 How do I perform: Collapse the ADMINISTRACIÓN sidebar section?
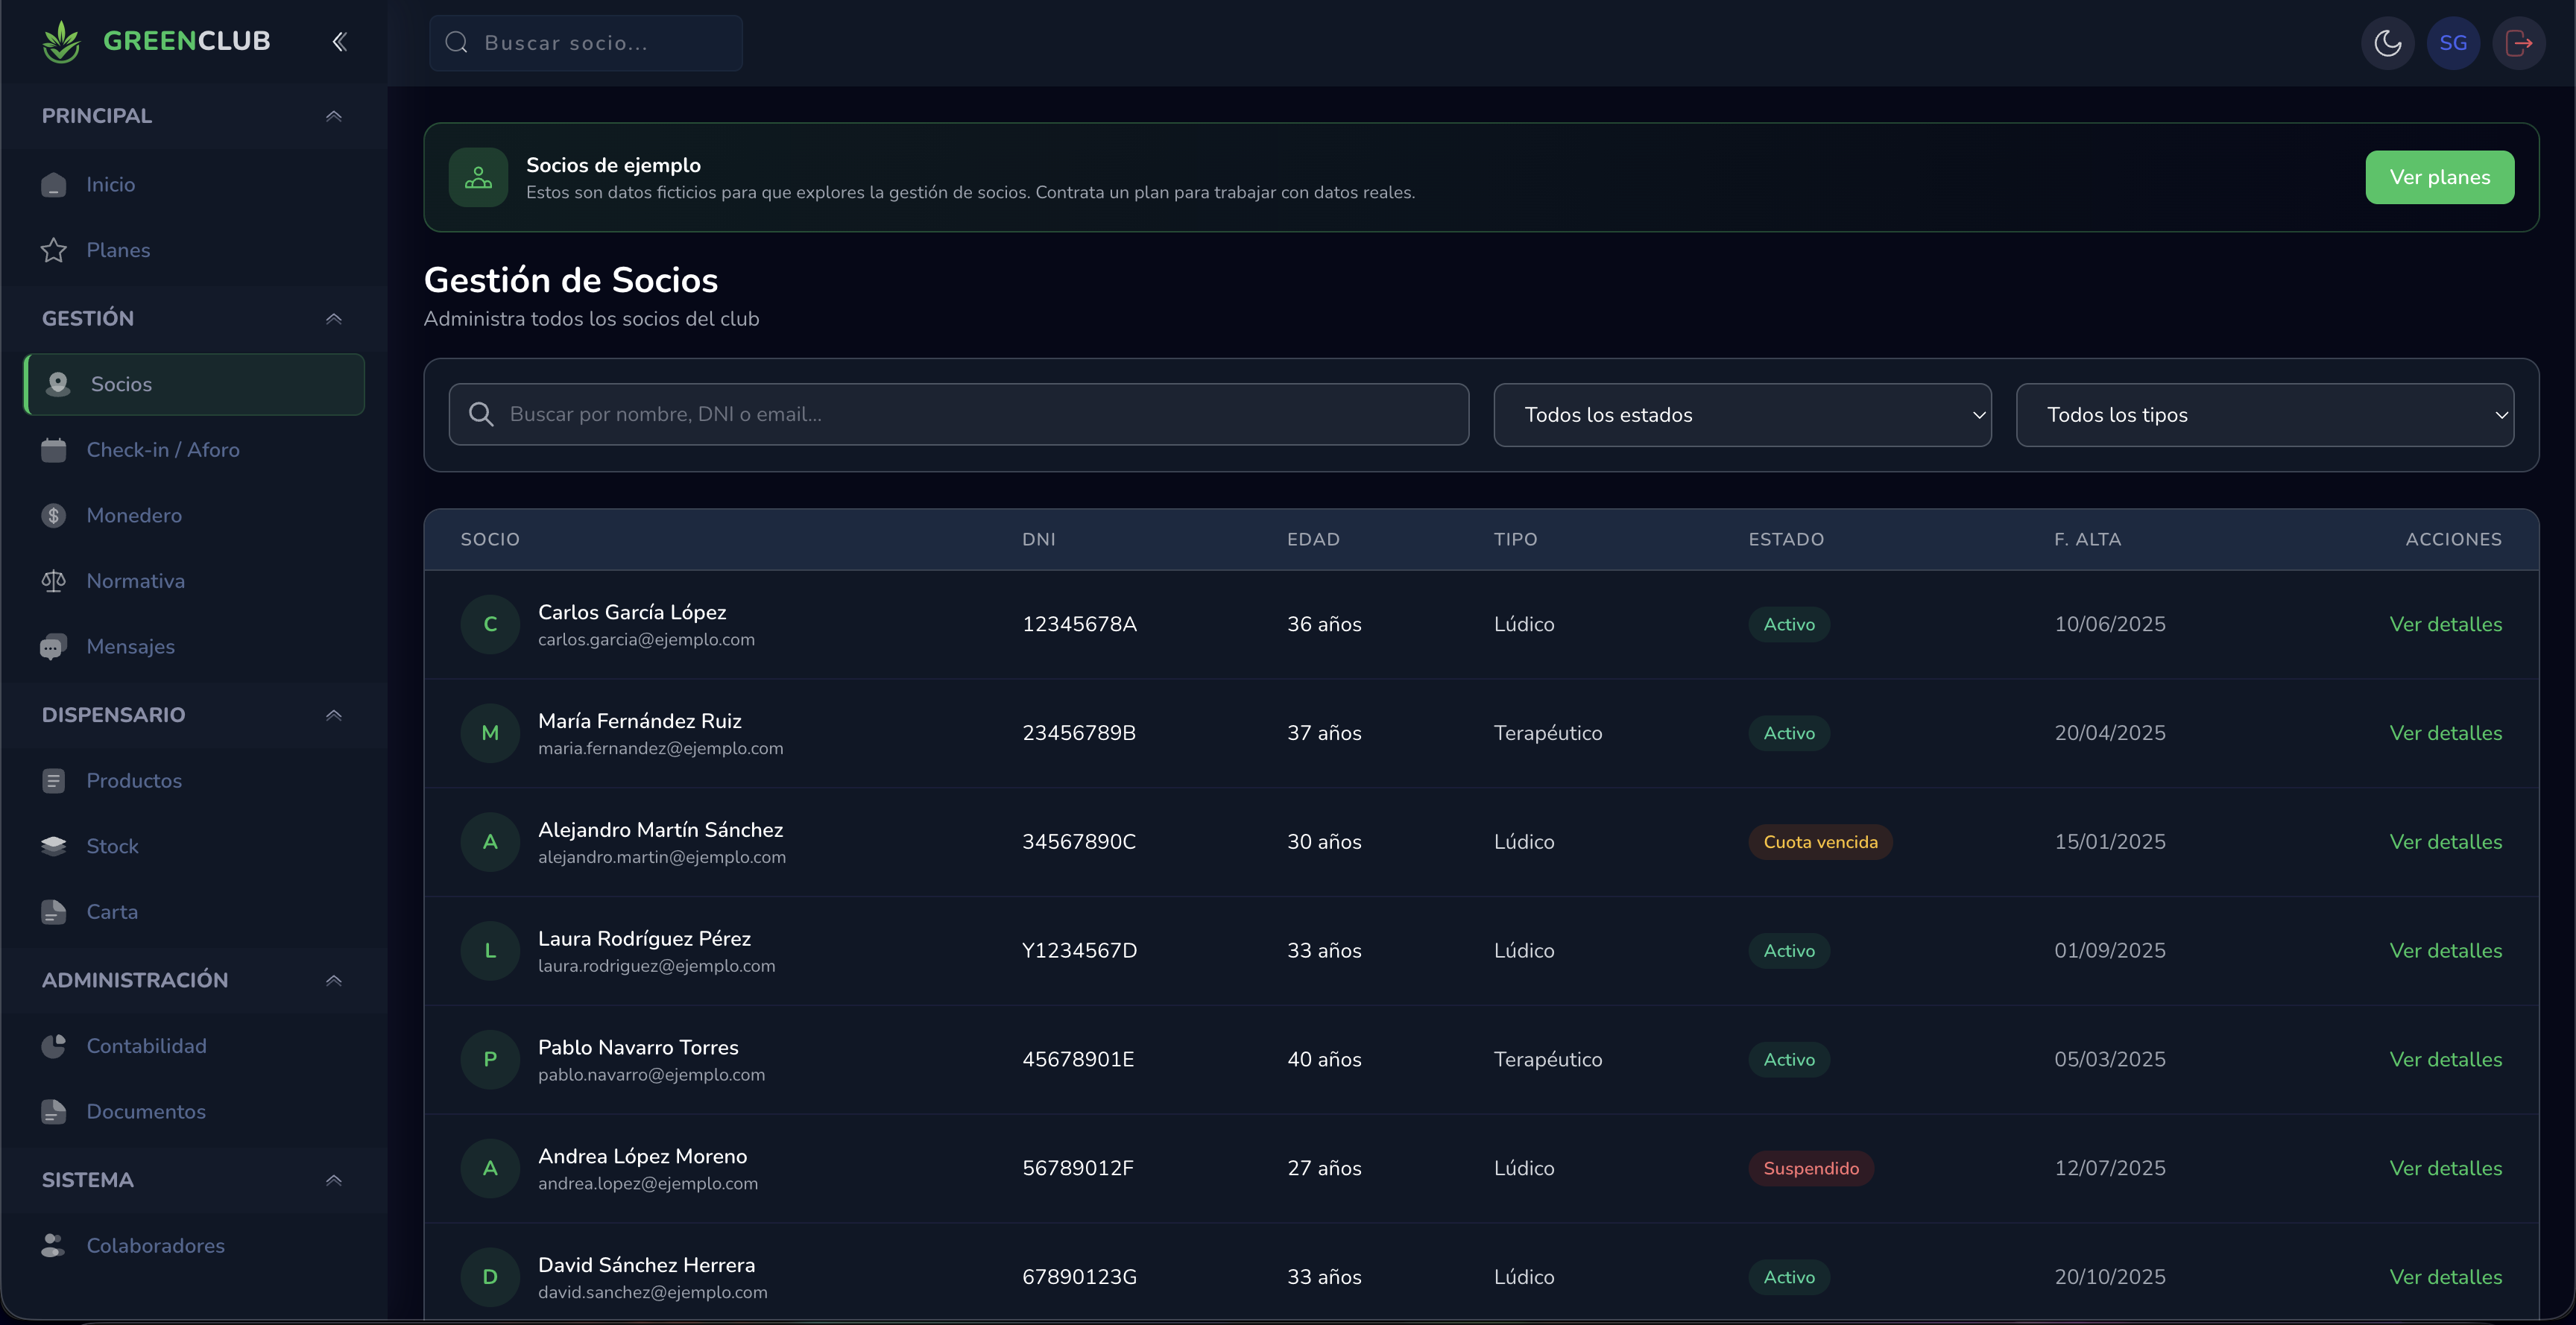pos(334,980)
